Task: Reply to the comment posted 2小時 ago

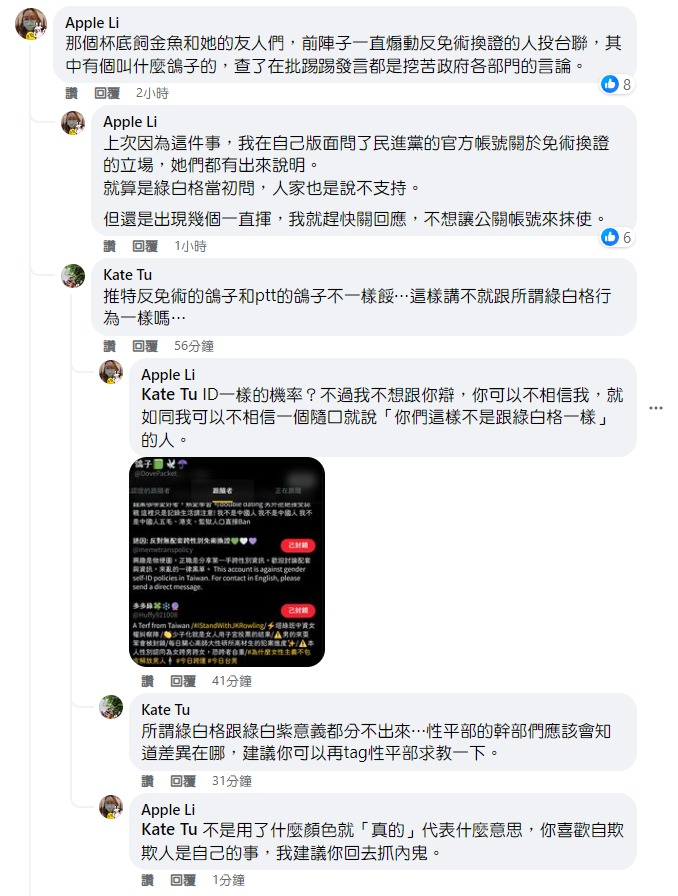Action: coord(107,93)
